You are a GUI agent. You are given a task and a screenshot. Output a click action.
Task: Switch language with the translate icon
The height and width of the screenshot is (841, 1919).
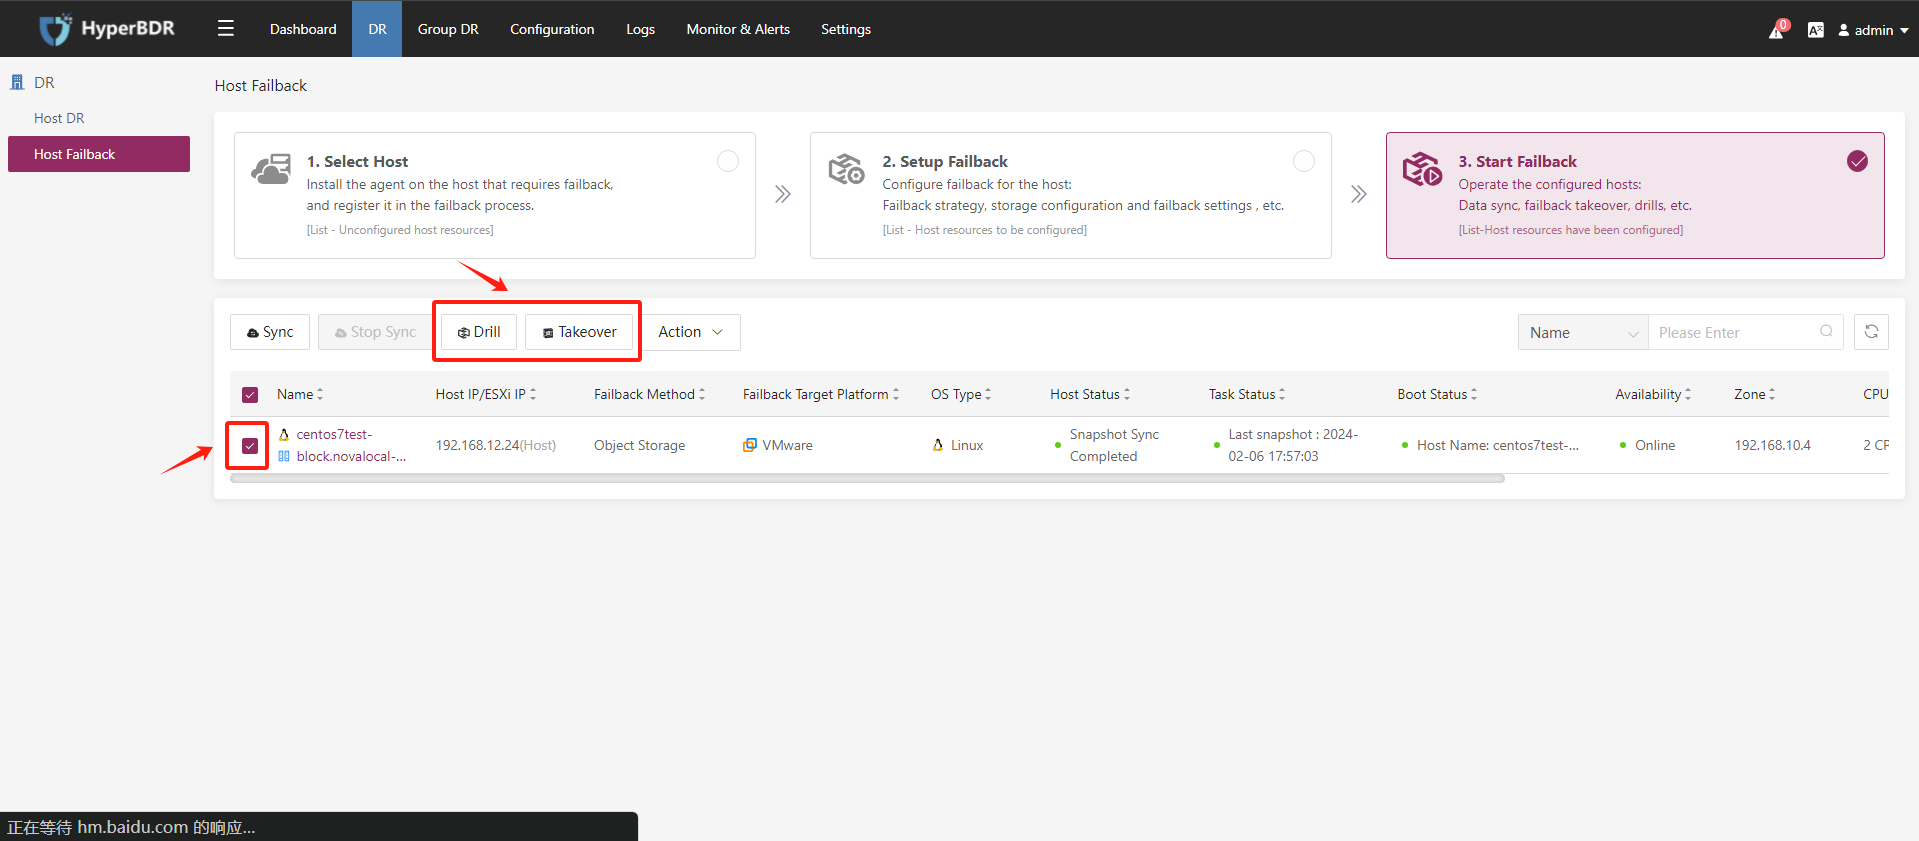click(1816, 30)
